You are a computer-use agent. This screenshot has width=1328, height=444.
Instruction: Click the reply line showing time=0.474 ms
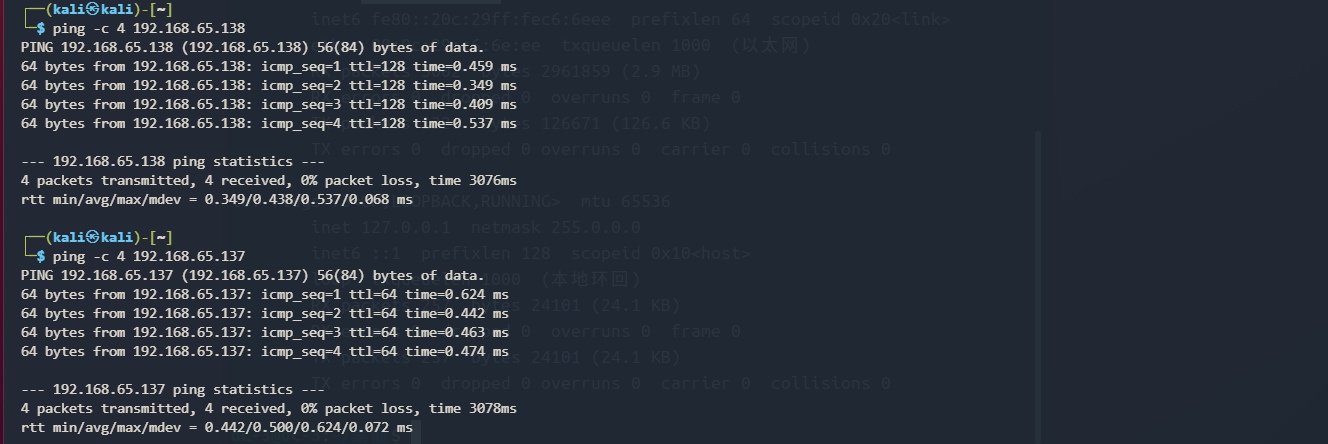264,351
